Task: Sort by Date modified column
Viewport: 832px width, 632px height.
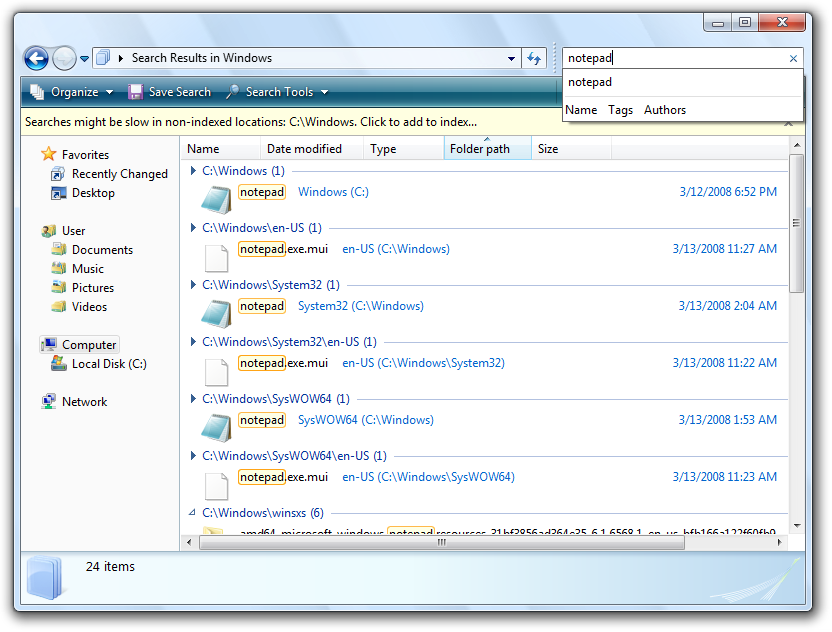Action: pos(311,149)
